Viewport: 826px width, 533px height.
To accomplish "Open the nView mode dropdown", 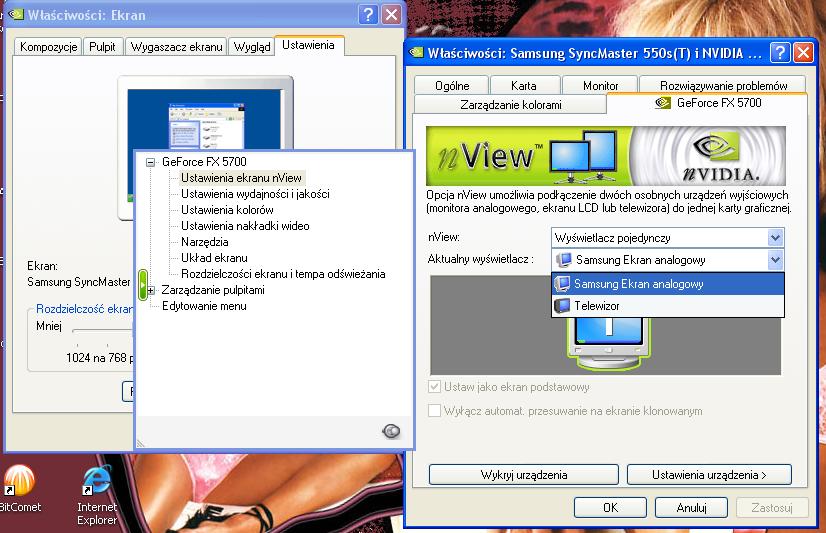I will pyautogui.click(x=774, y=238).
